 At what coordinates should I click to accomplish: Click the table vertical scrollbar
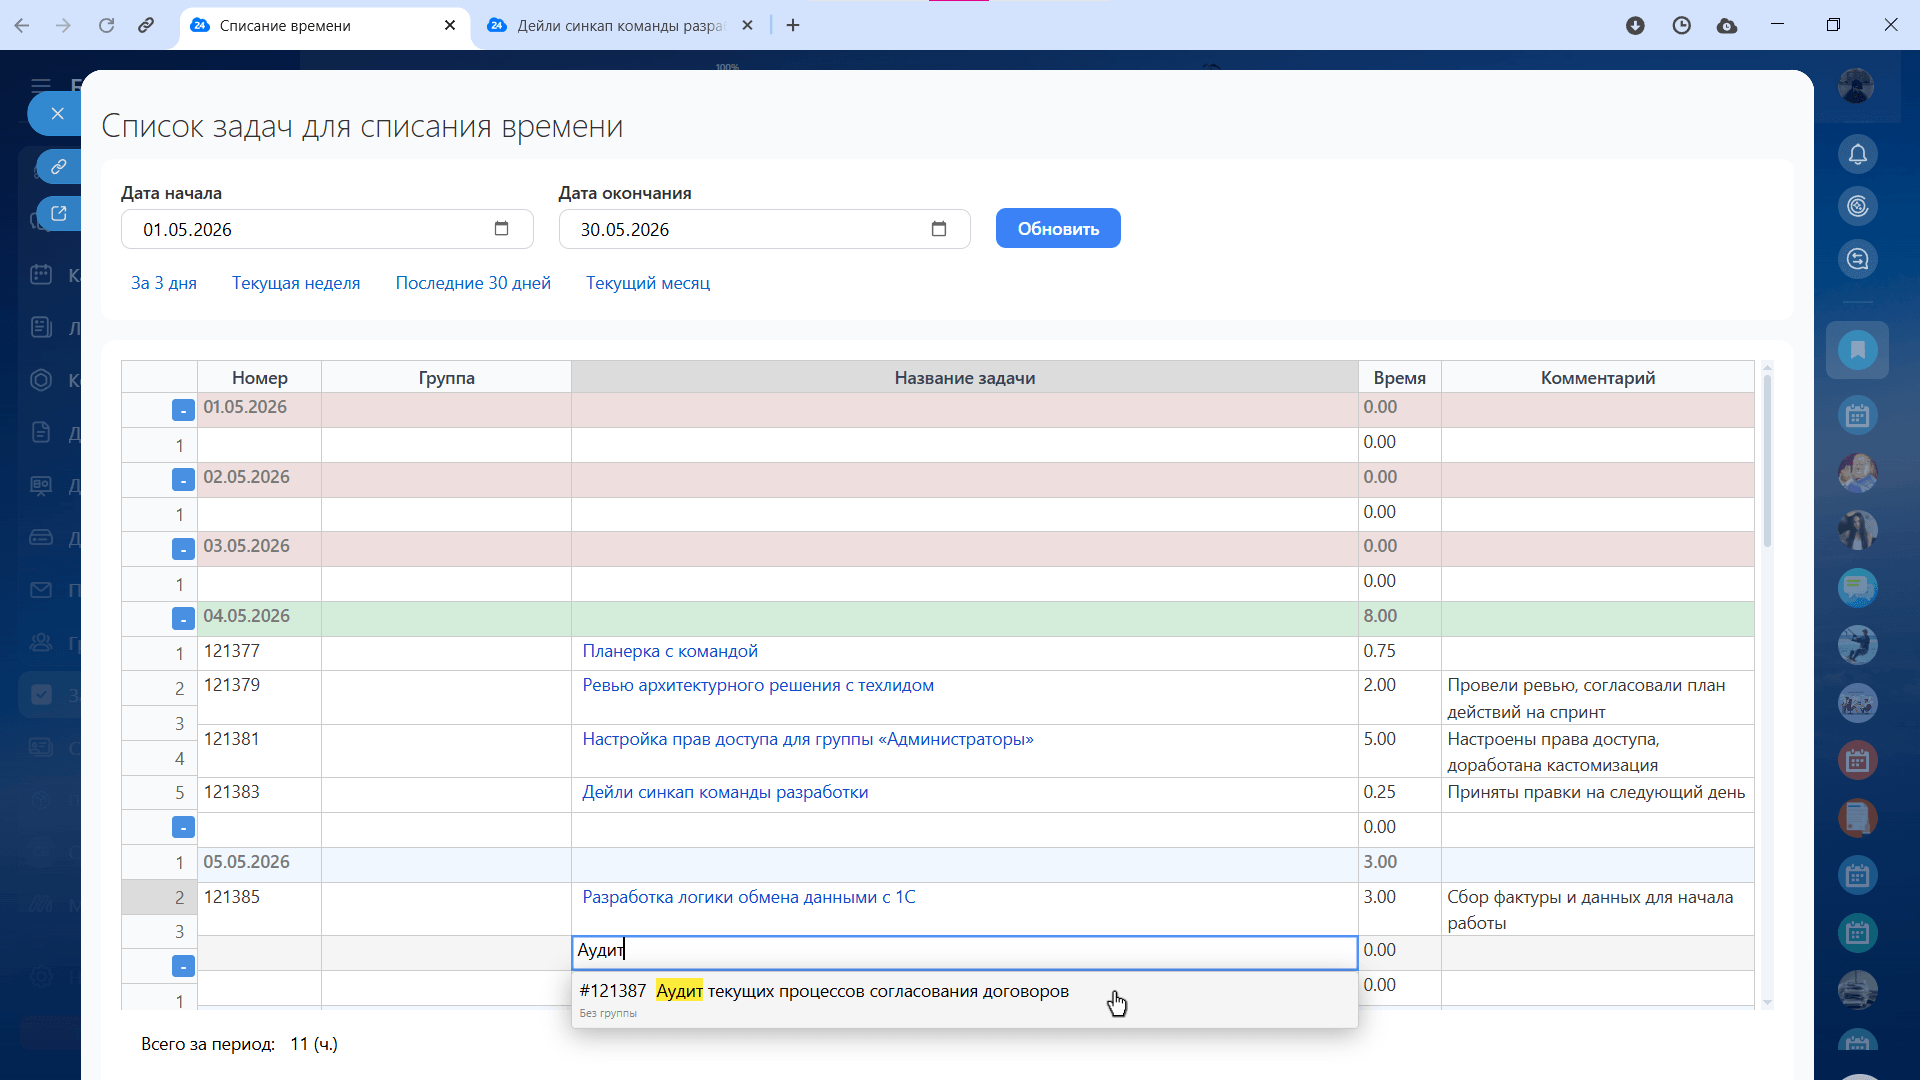[x=1767, y=460]
